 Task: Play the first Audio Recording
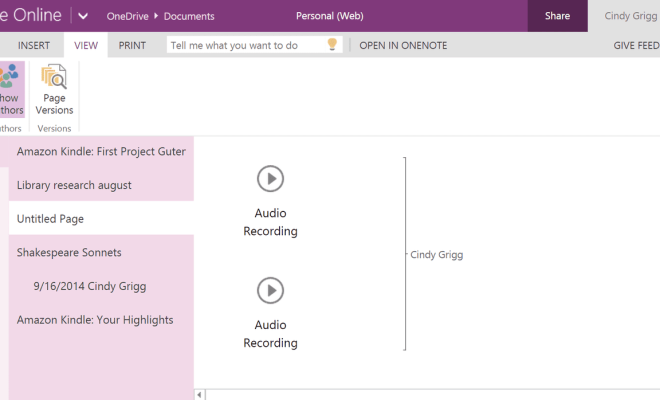270,179
